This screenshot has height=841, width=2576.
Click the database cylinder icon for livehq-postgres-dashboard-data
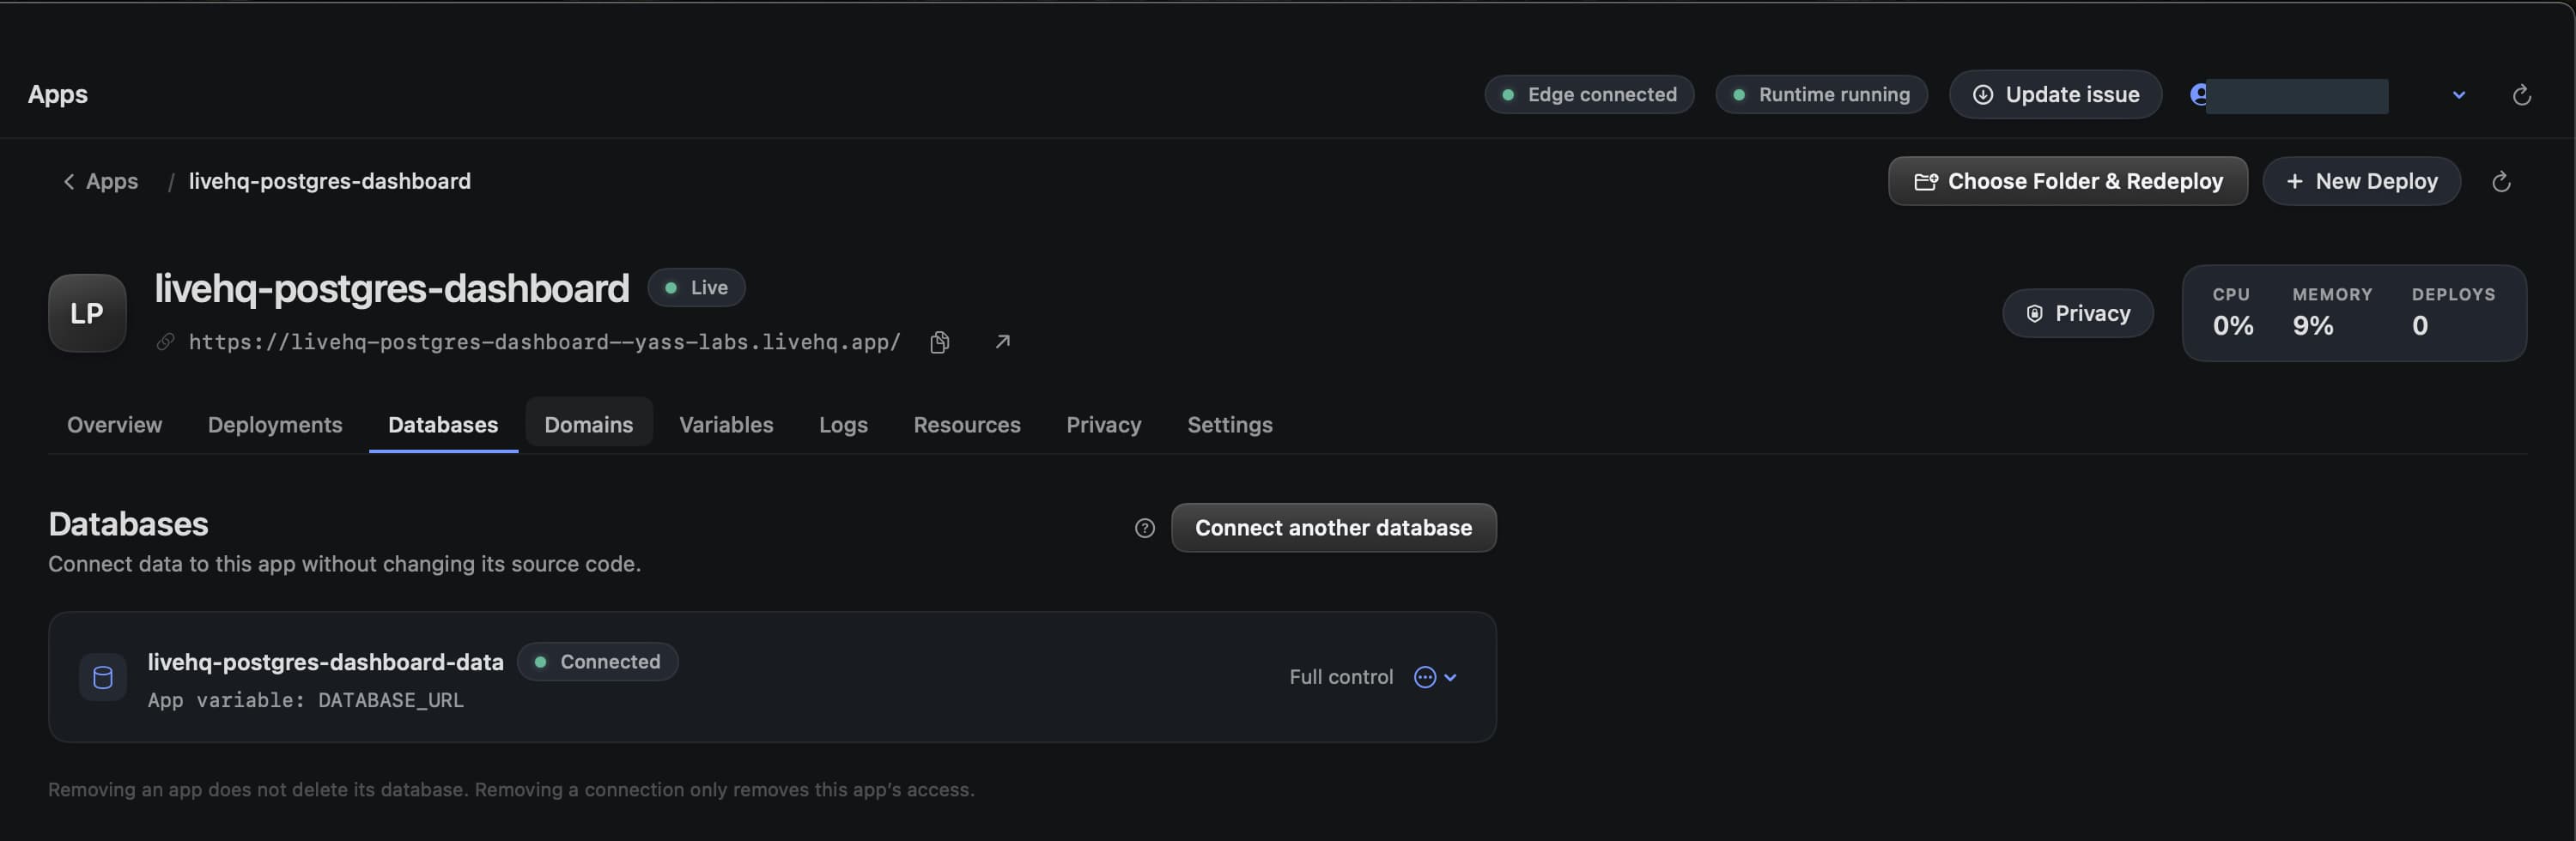[103, 678]
